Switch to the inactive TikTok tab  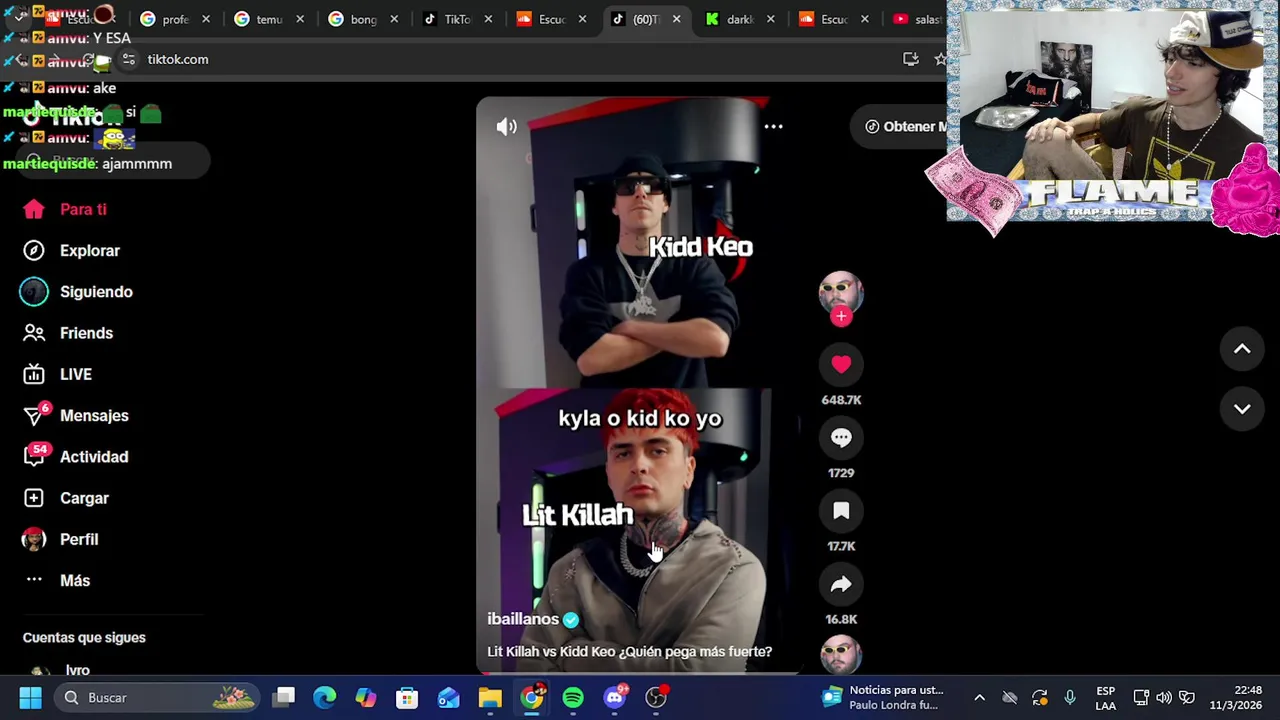click(457, 19)
